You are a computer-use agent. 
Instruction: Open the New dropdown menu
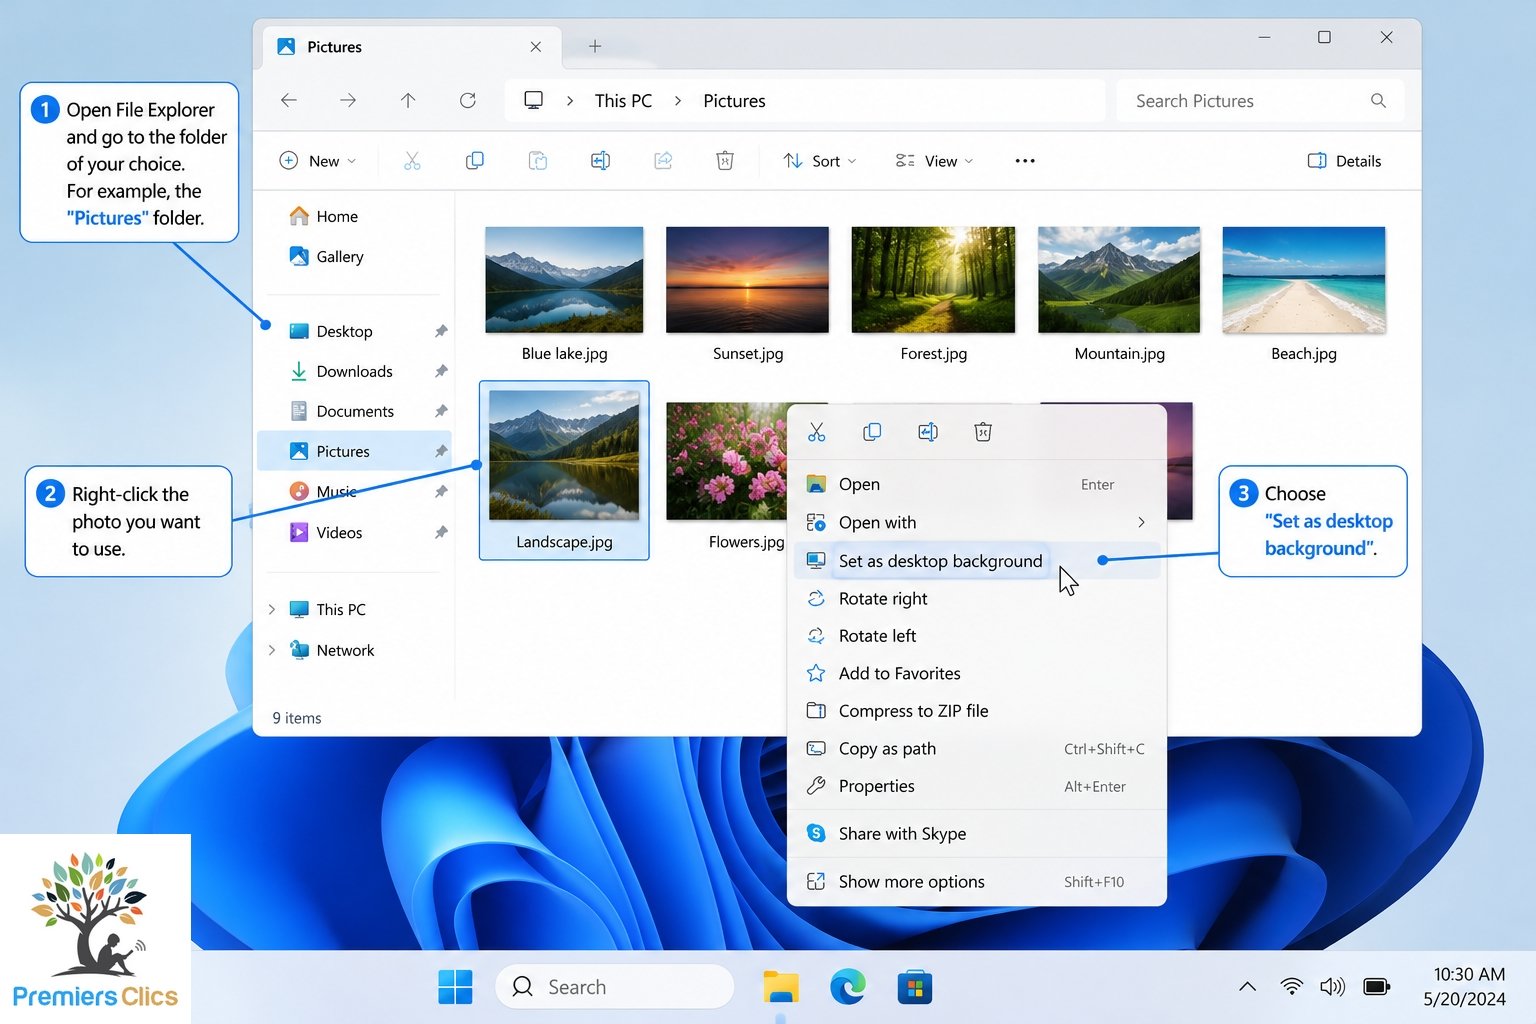coord(317,161)
